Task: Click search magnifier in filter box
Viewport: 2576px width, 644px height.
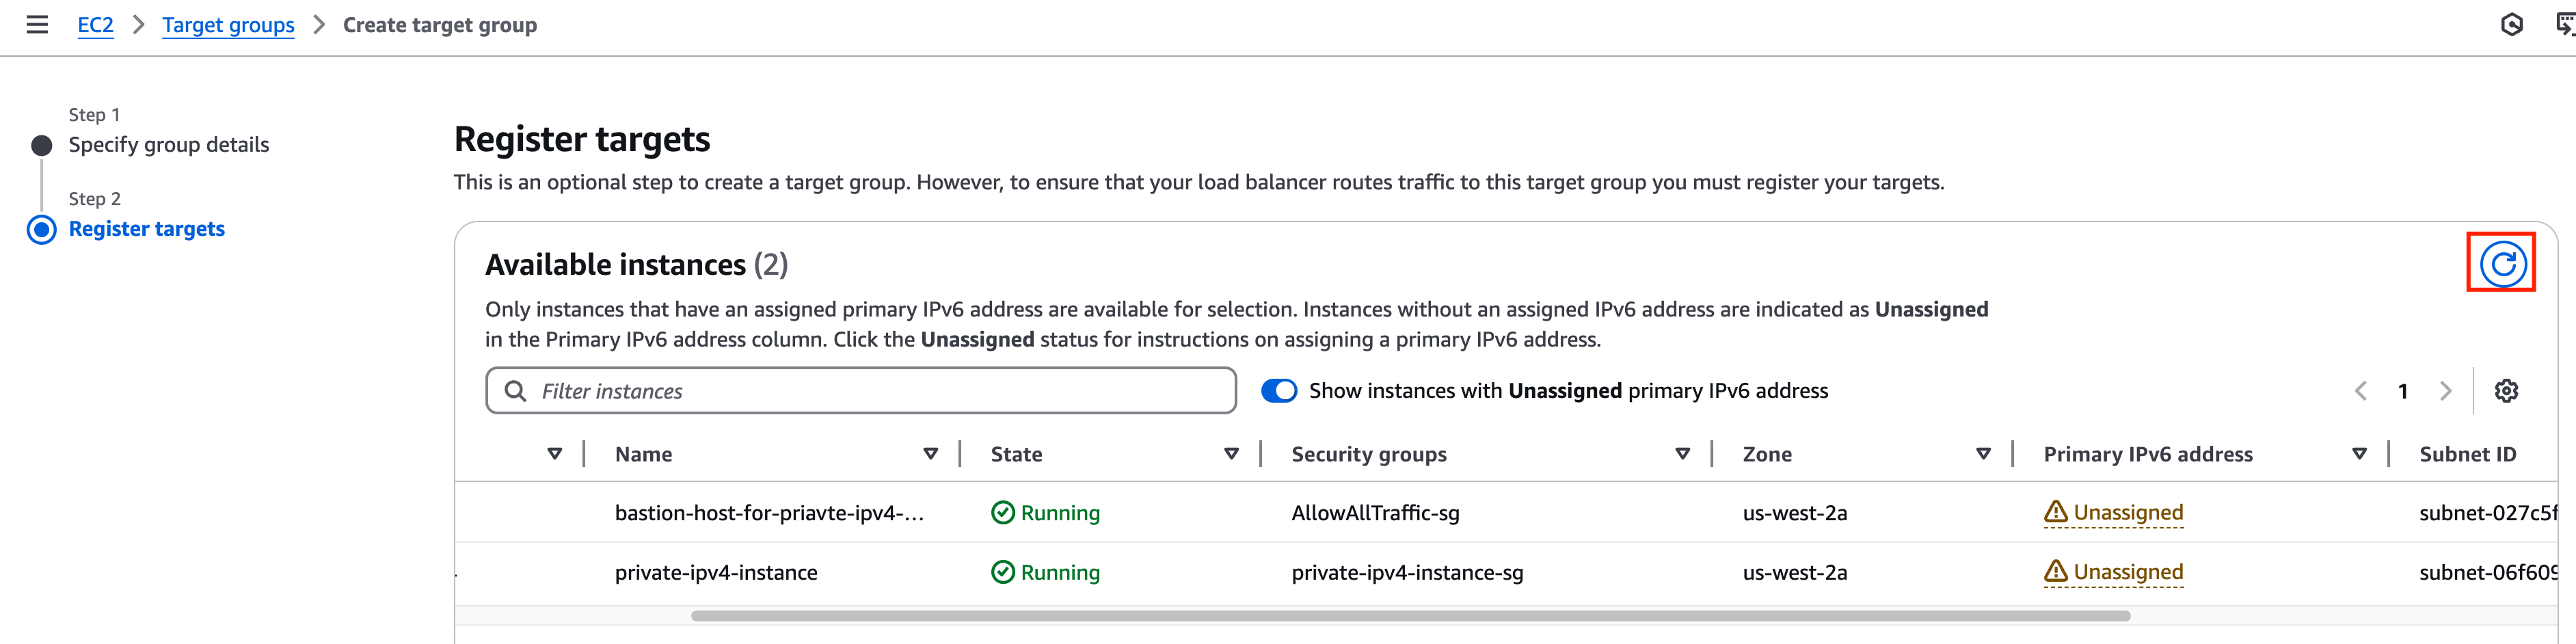Action: point(515,391)
